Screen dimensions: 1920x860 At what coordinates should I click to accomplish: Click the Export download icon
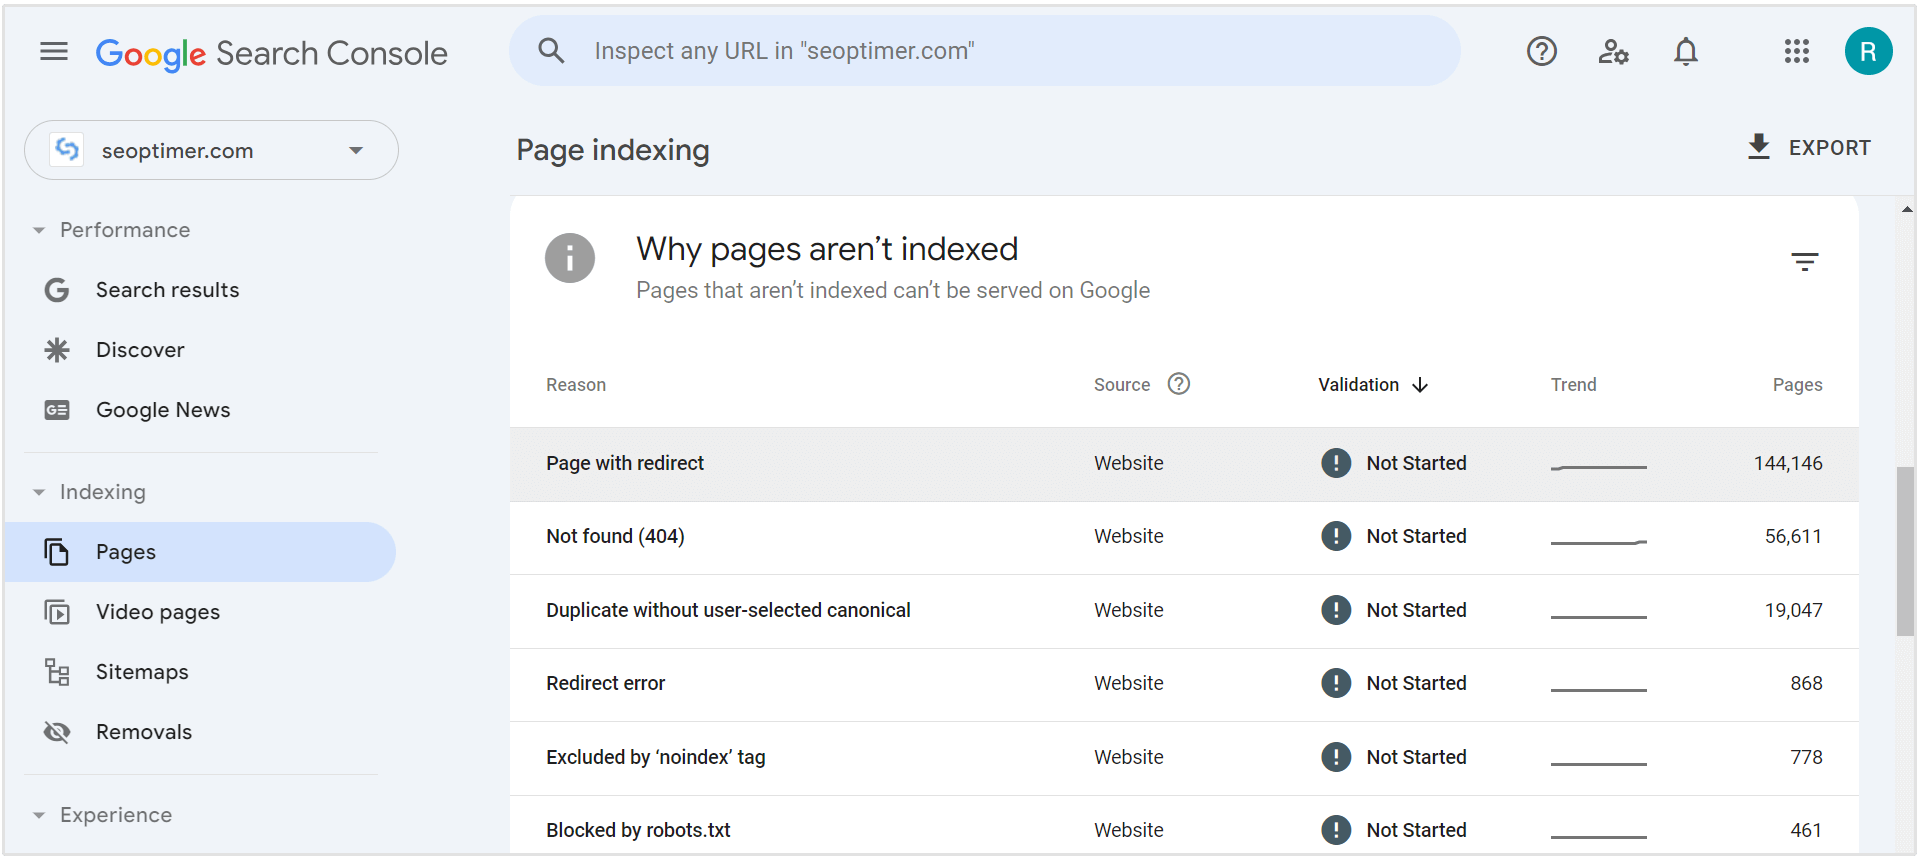coord(1758,147)
